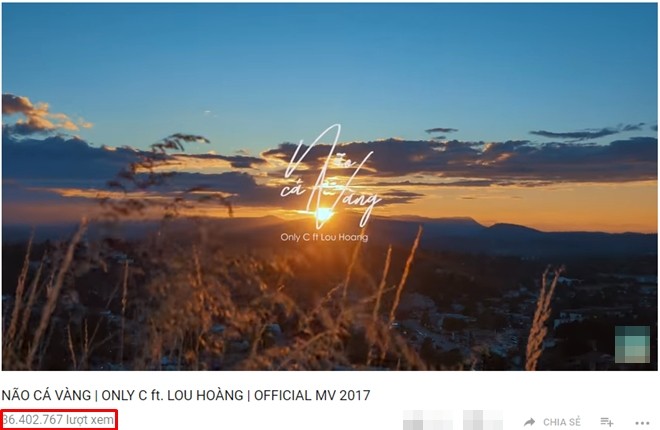Click the first blurred like button

tap(427, 420)
